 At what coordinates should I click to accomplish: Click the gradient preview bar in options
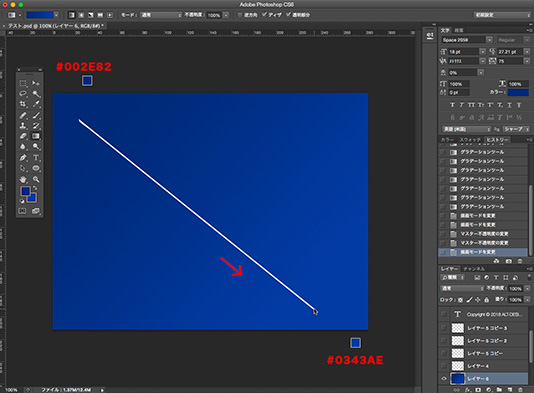tap(40, 15)
